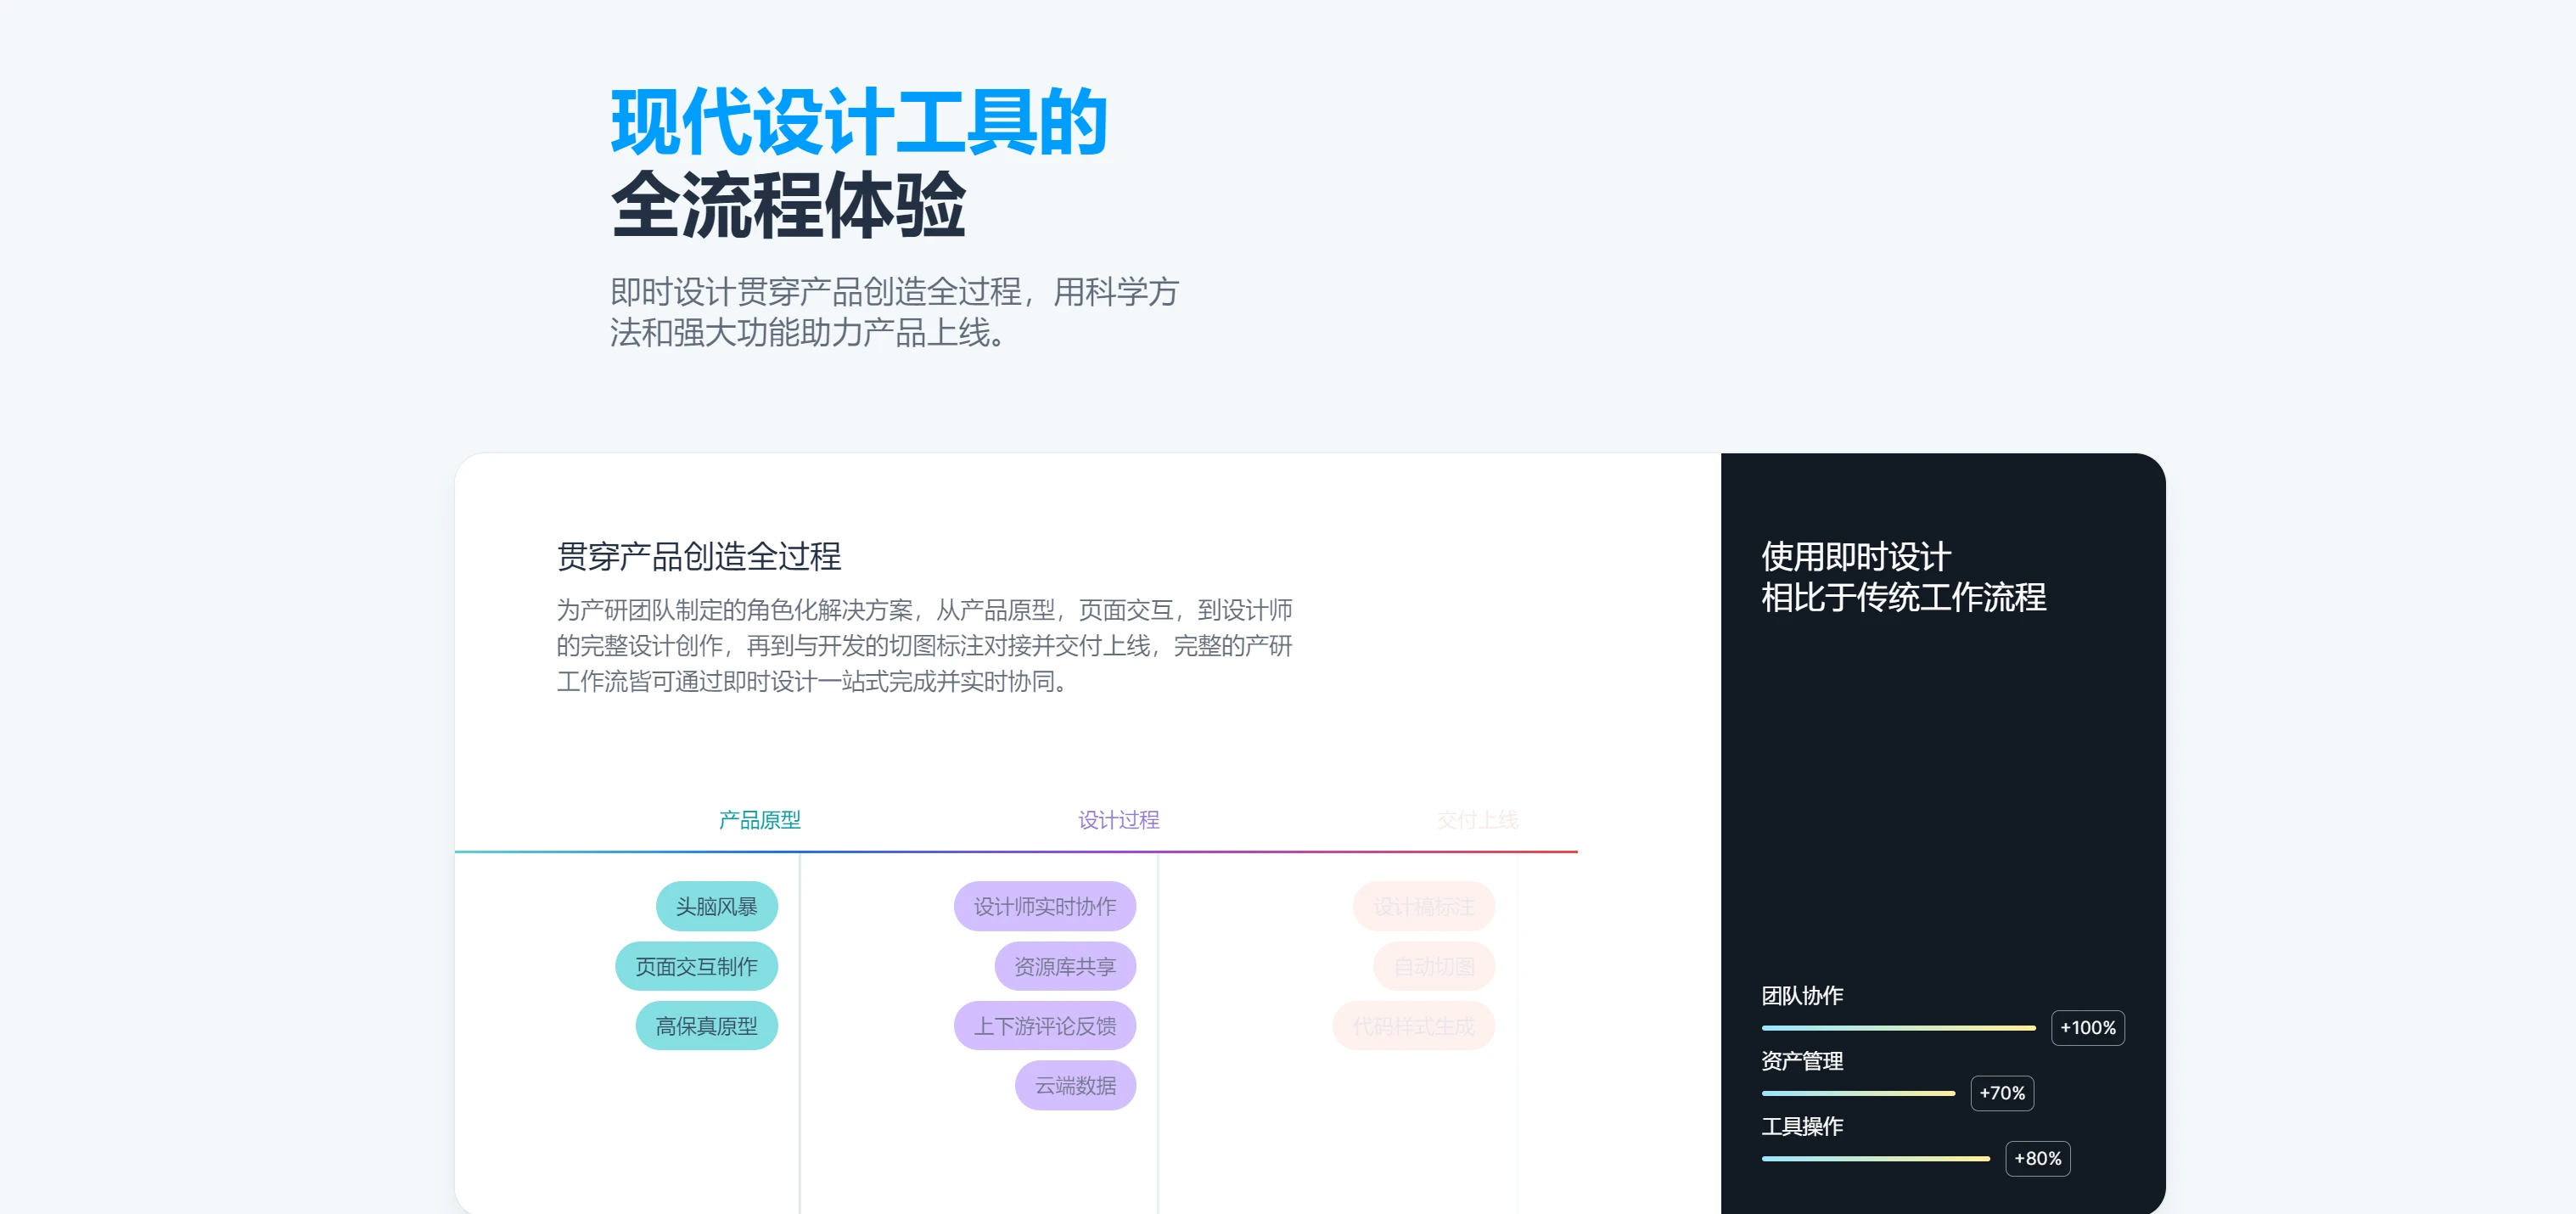
Task: Click the 团队协作 progress bar
Action: (1898, 1027)
